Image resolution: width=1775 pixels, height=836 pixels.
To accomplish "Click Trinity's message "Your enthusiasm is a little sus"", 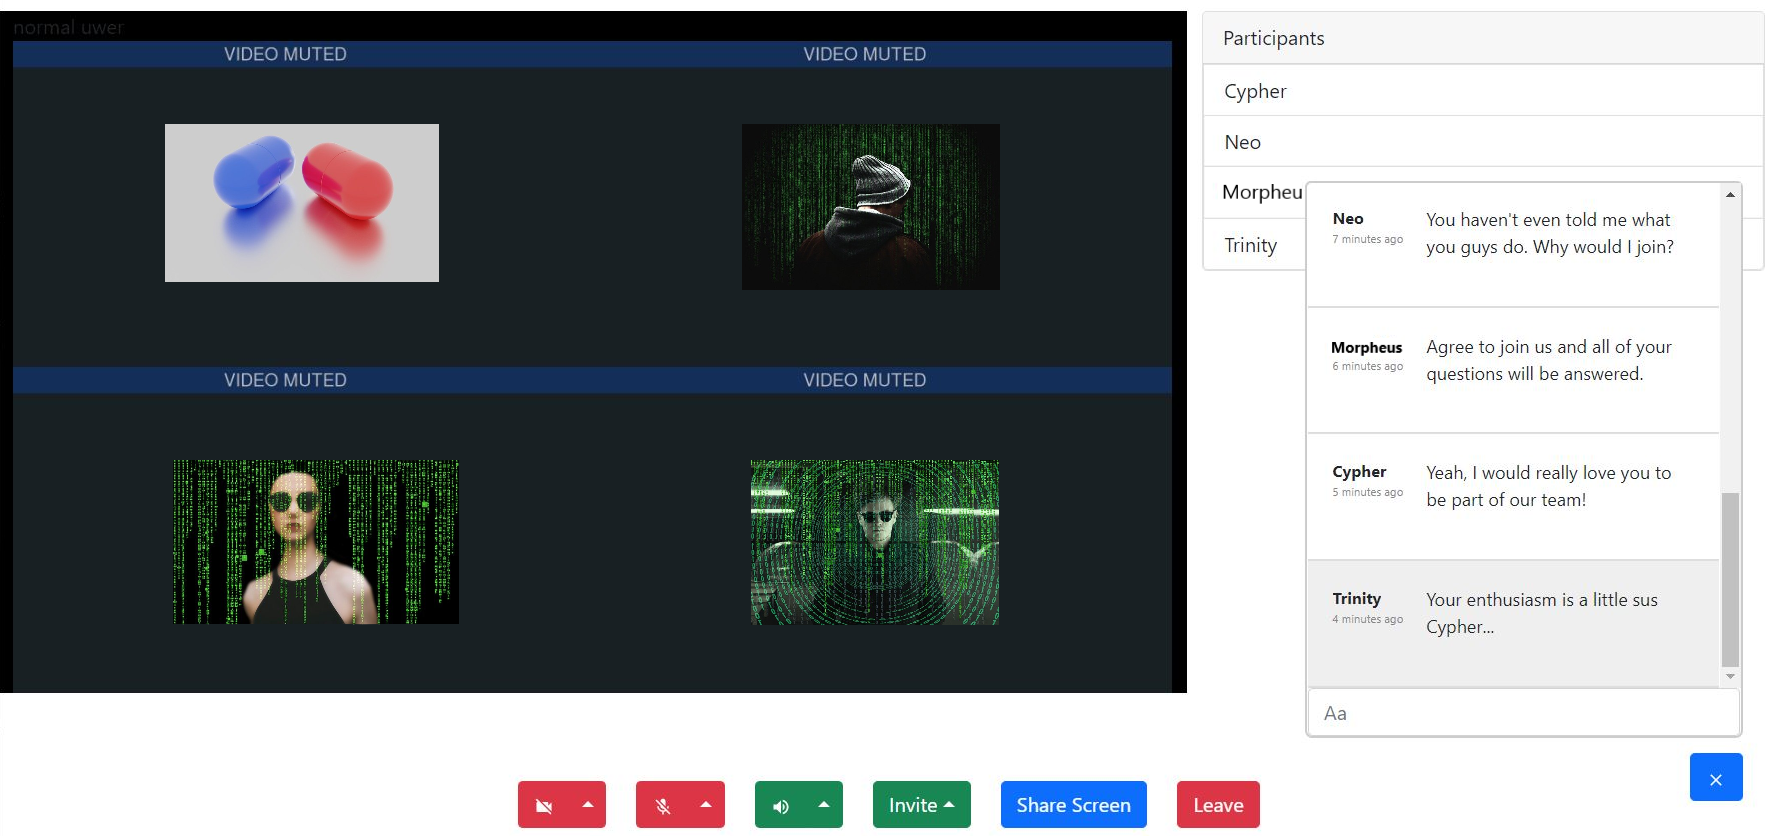I will pyautogui.click(x=1542, y=613).
